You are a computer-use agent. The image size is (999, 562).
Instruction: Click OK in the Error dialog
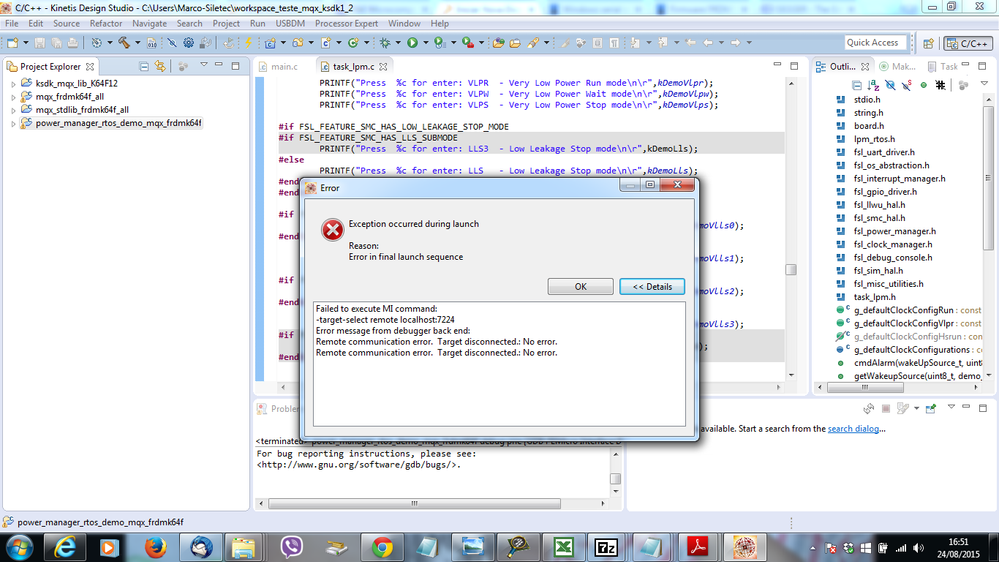click(580, 287)
